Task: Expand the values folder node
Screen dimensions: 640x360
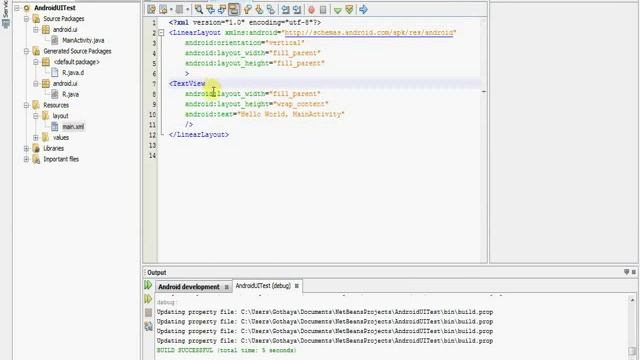Action: click(36, 138)
